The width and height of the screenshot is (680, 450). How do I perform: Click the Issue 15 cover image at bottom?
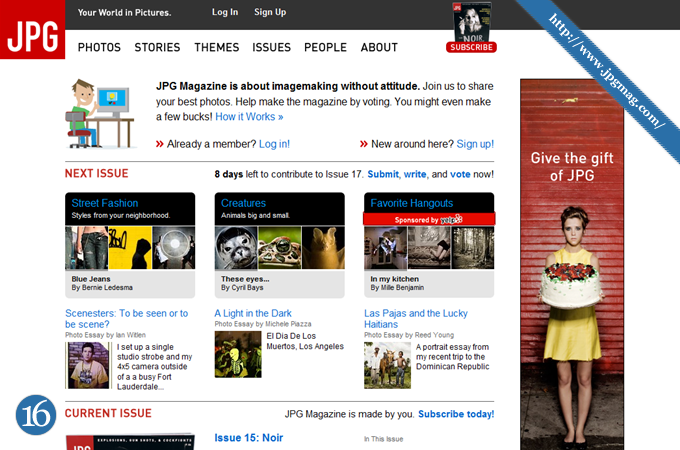pos(130,442)
